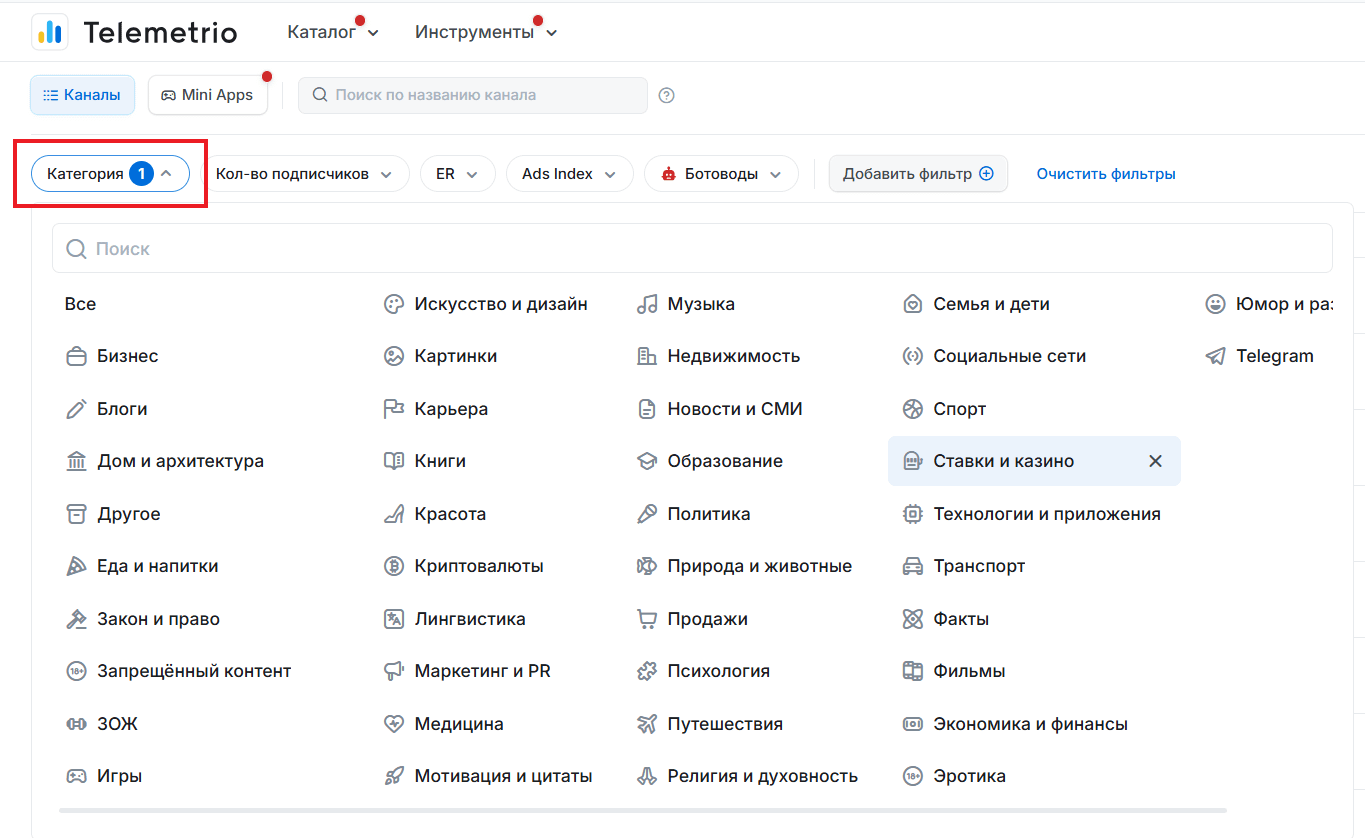This screenshot has height=838, width=1365.
Task: Click the Очистить фильтры link
Action: (1105, 174)
